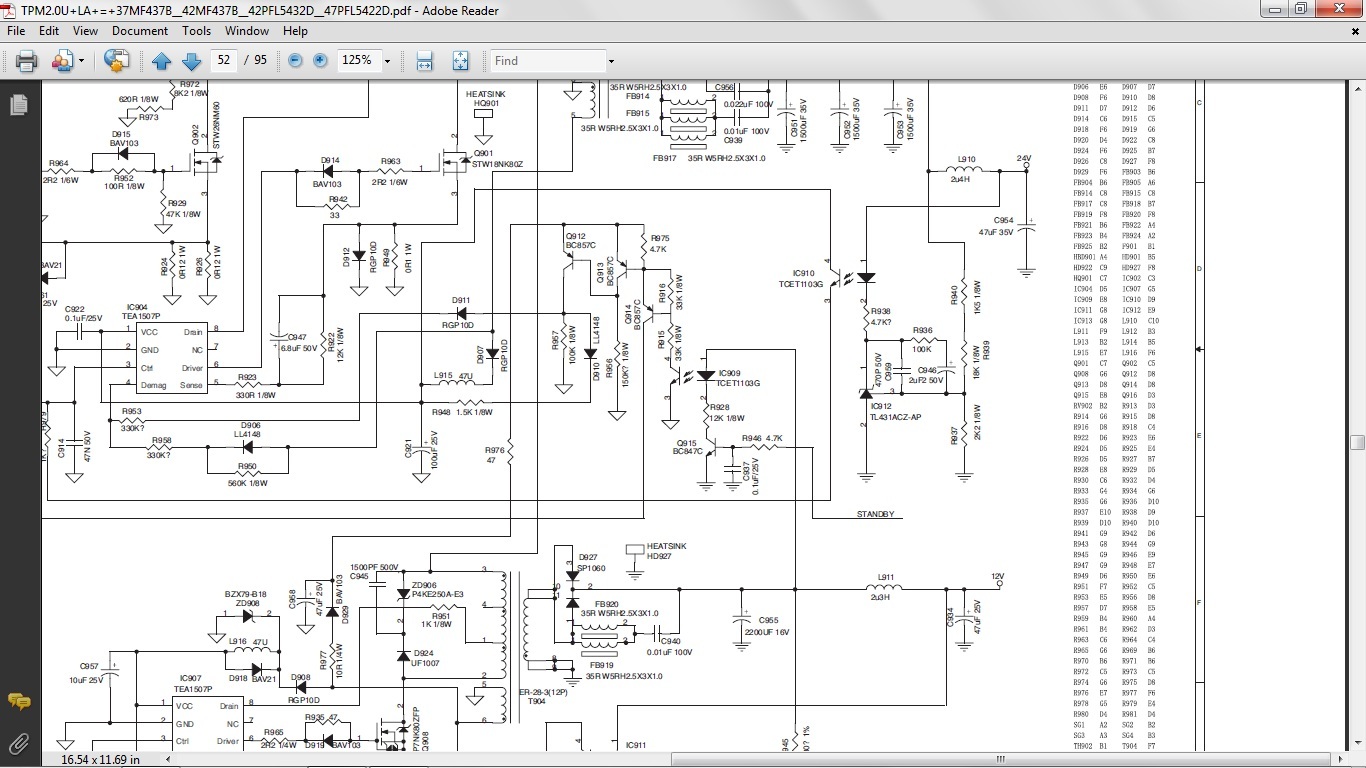Click the Print icon in toolbar
Image resolution: width=1366 pixels, height=768 pixels.
27,61
